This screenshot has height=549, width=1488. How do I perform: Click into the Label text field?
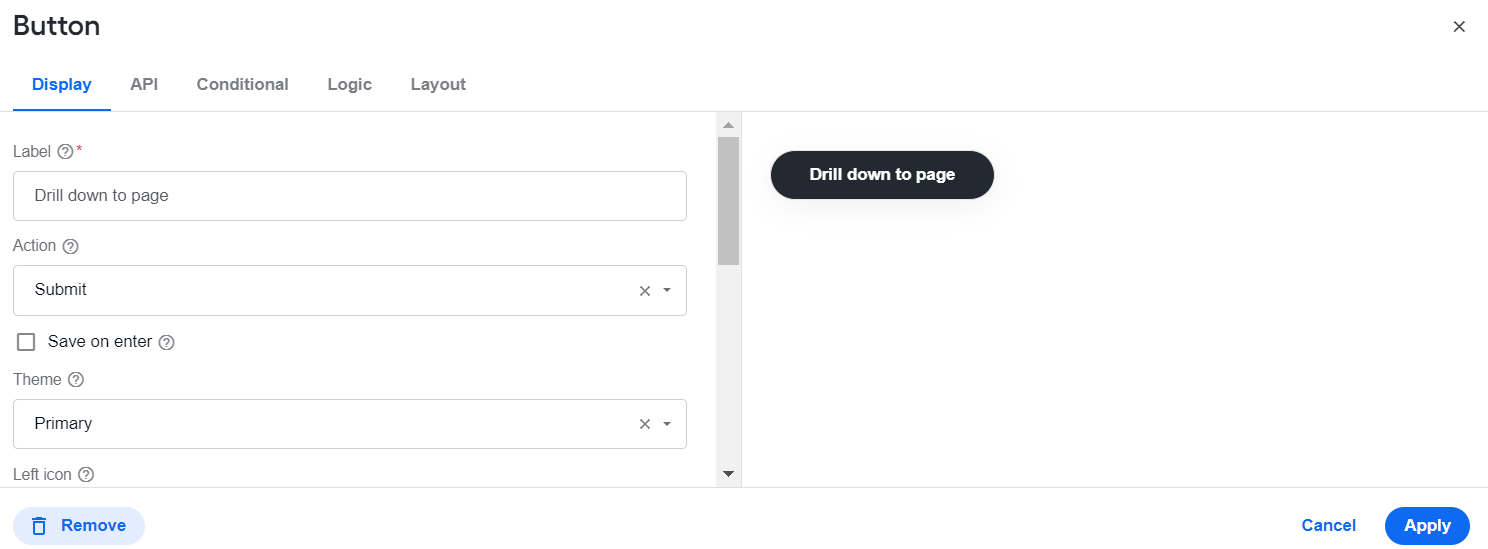tap(350, 196)
